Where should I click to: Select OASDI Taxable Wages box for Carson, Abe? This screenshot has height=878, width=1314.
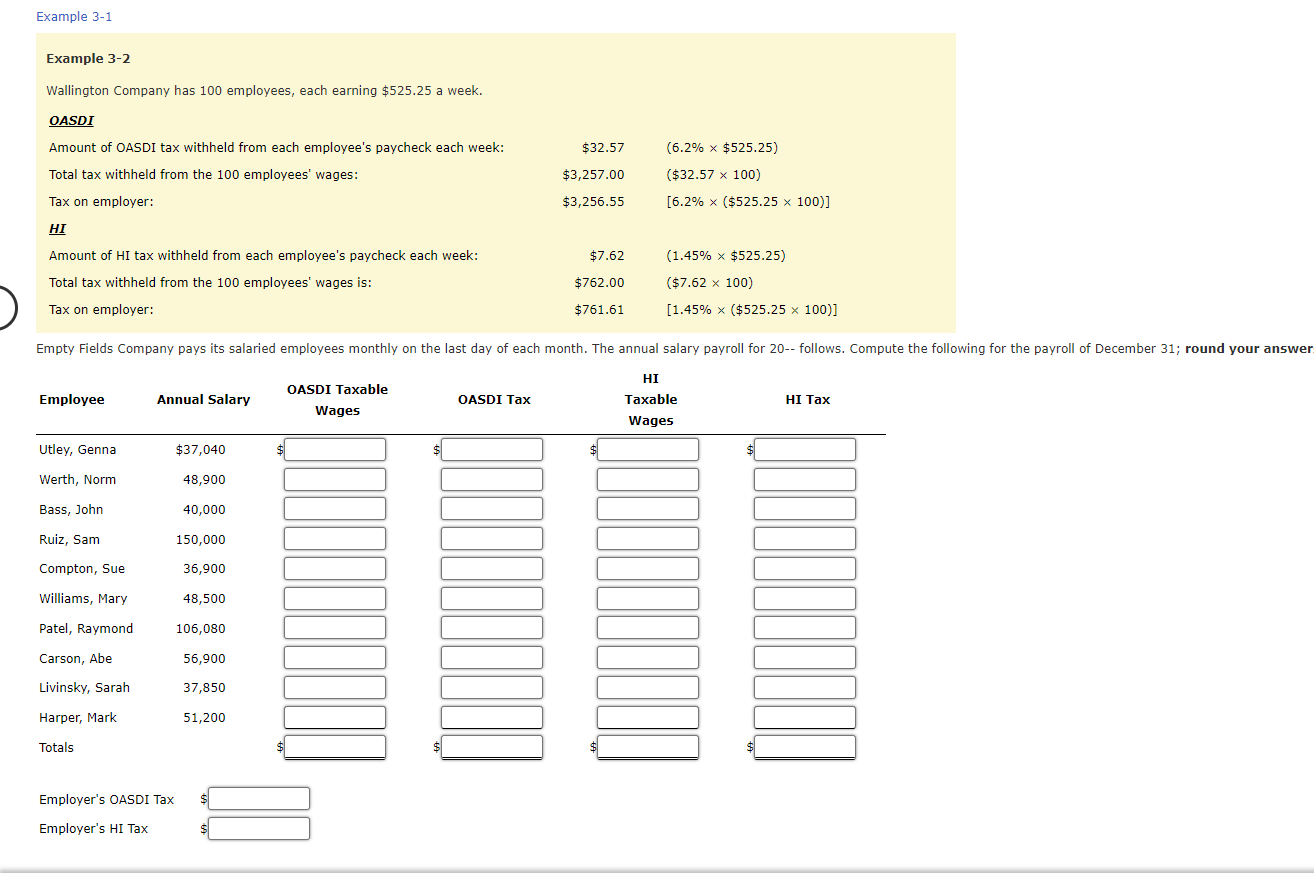click(x=335, y=658)
